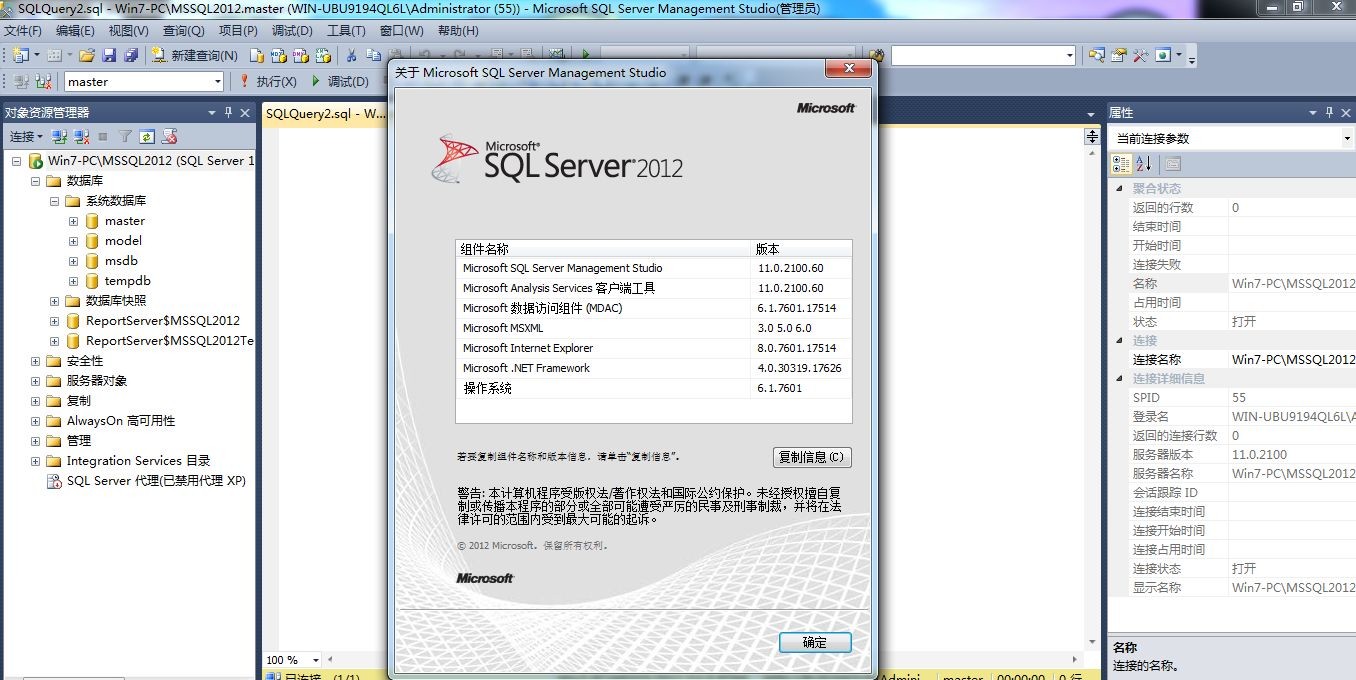Click the editor split-window handle icon
The width and height of the screenshot is (1356, 680).
[x=1092, y=138]
